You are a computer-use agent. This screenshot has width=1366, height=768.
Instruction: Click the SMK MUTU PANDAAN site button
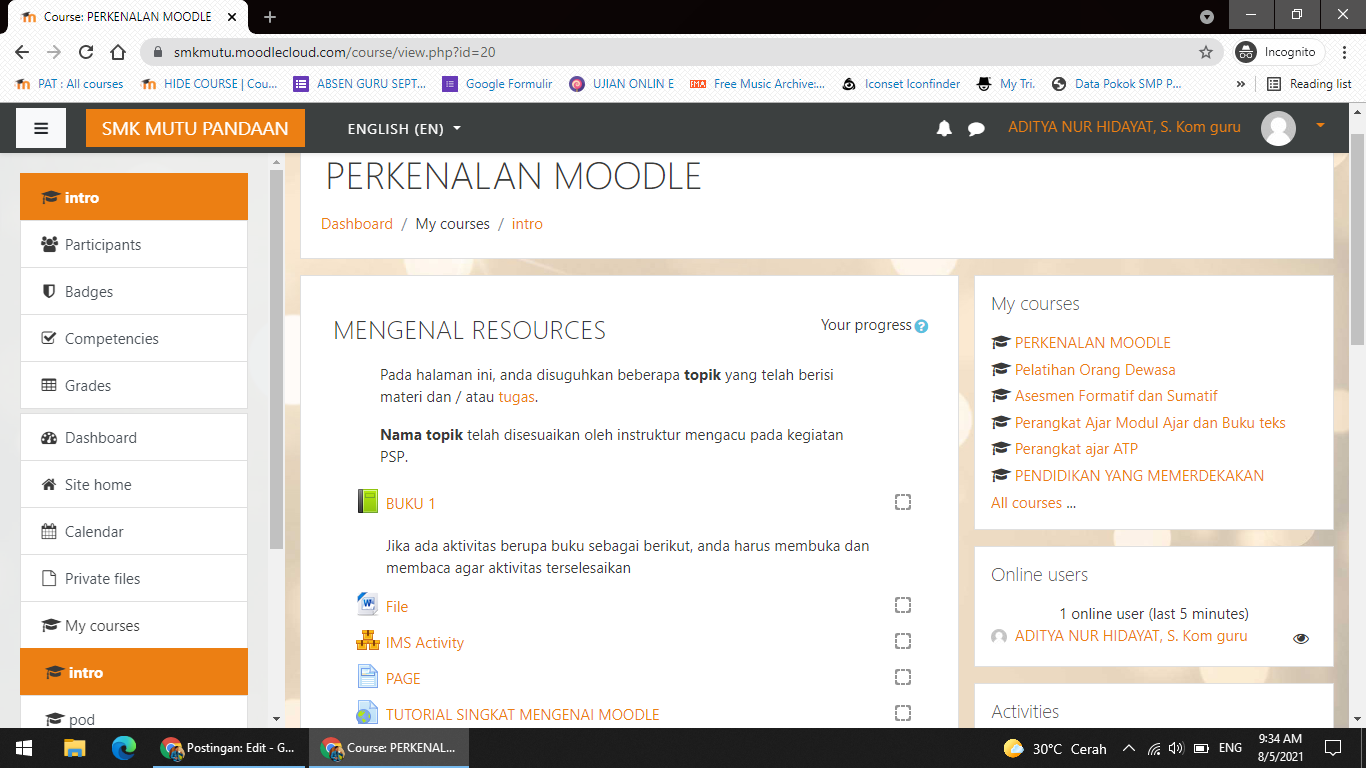pyautogui.click(x=195, y=128)
